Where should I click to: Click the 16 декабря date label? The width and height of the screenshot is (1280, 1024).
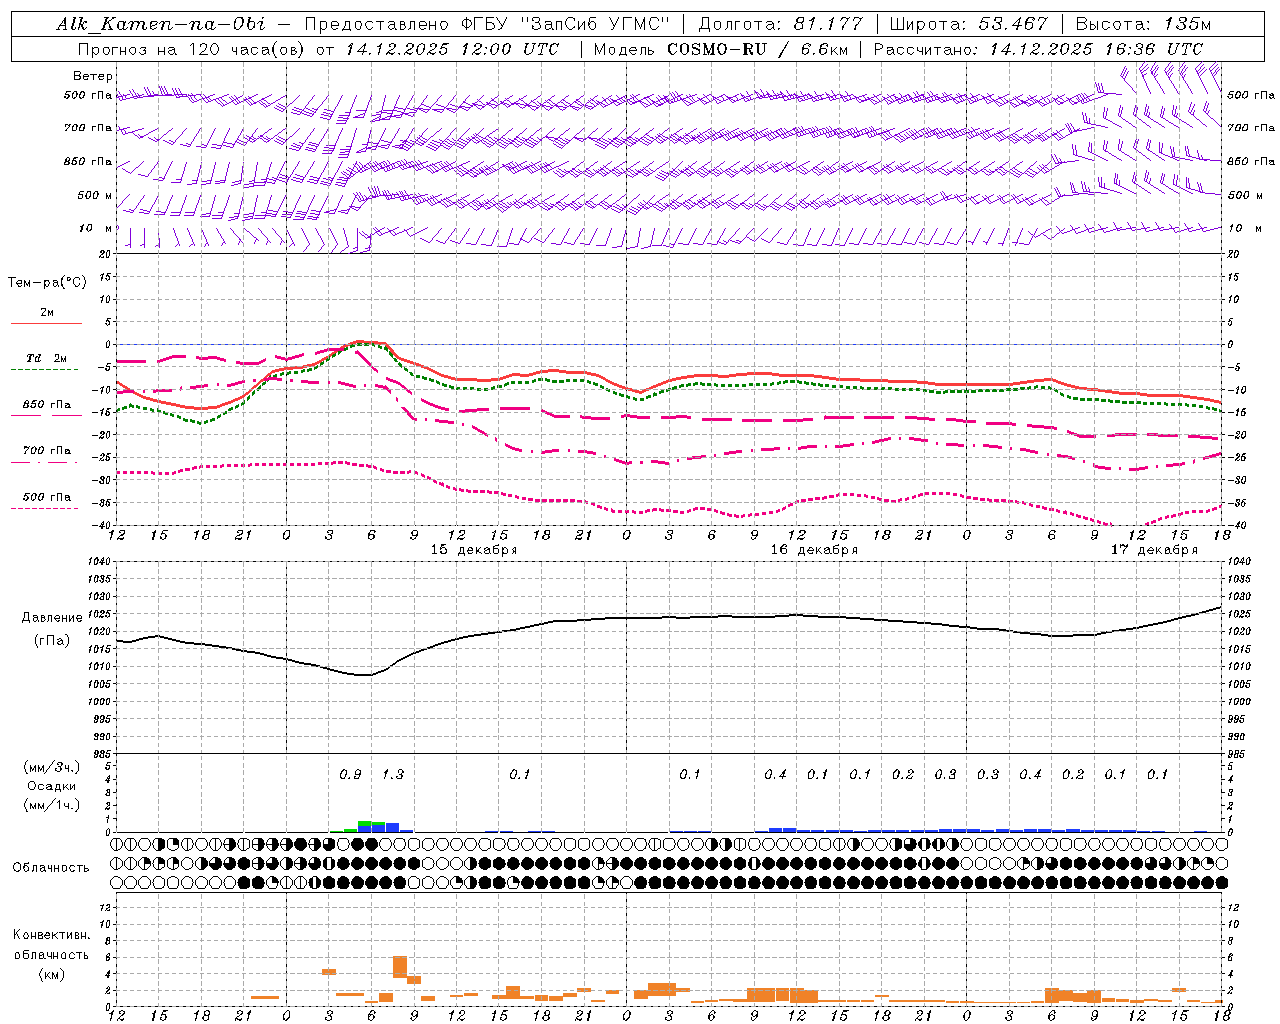(x=814, y=550)
